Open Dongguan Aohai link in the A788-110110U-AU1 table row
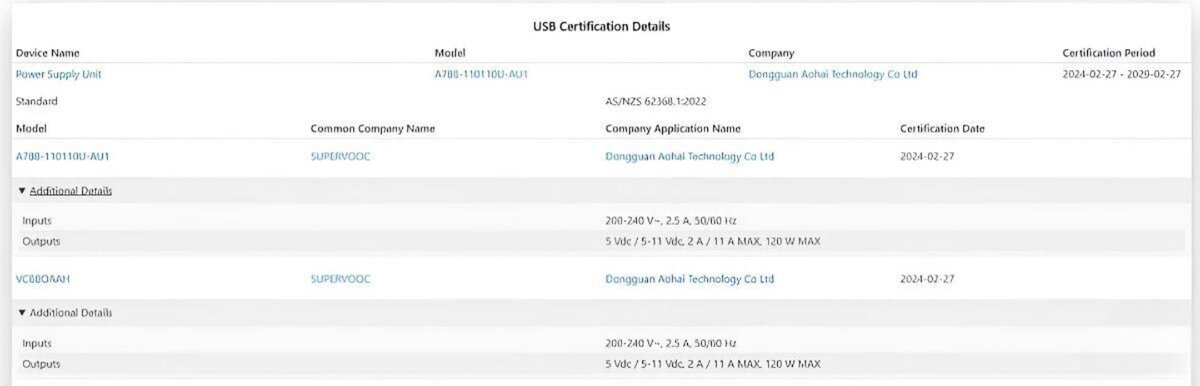Screen dimensions: 1200x386 pyautogui.click(x=689, y=156)
